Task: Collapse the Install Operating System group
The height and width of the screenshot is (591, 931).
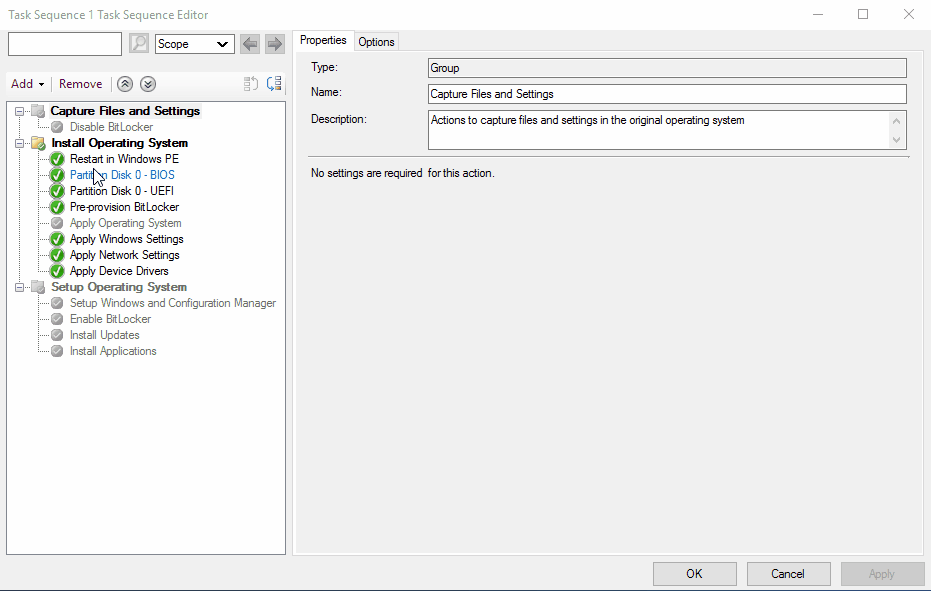Action: [x=20, y=143]
